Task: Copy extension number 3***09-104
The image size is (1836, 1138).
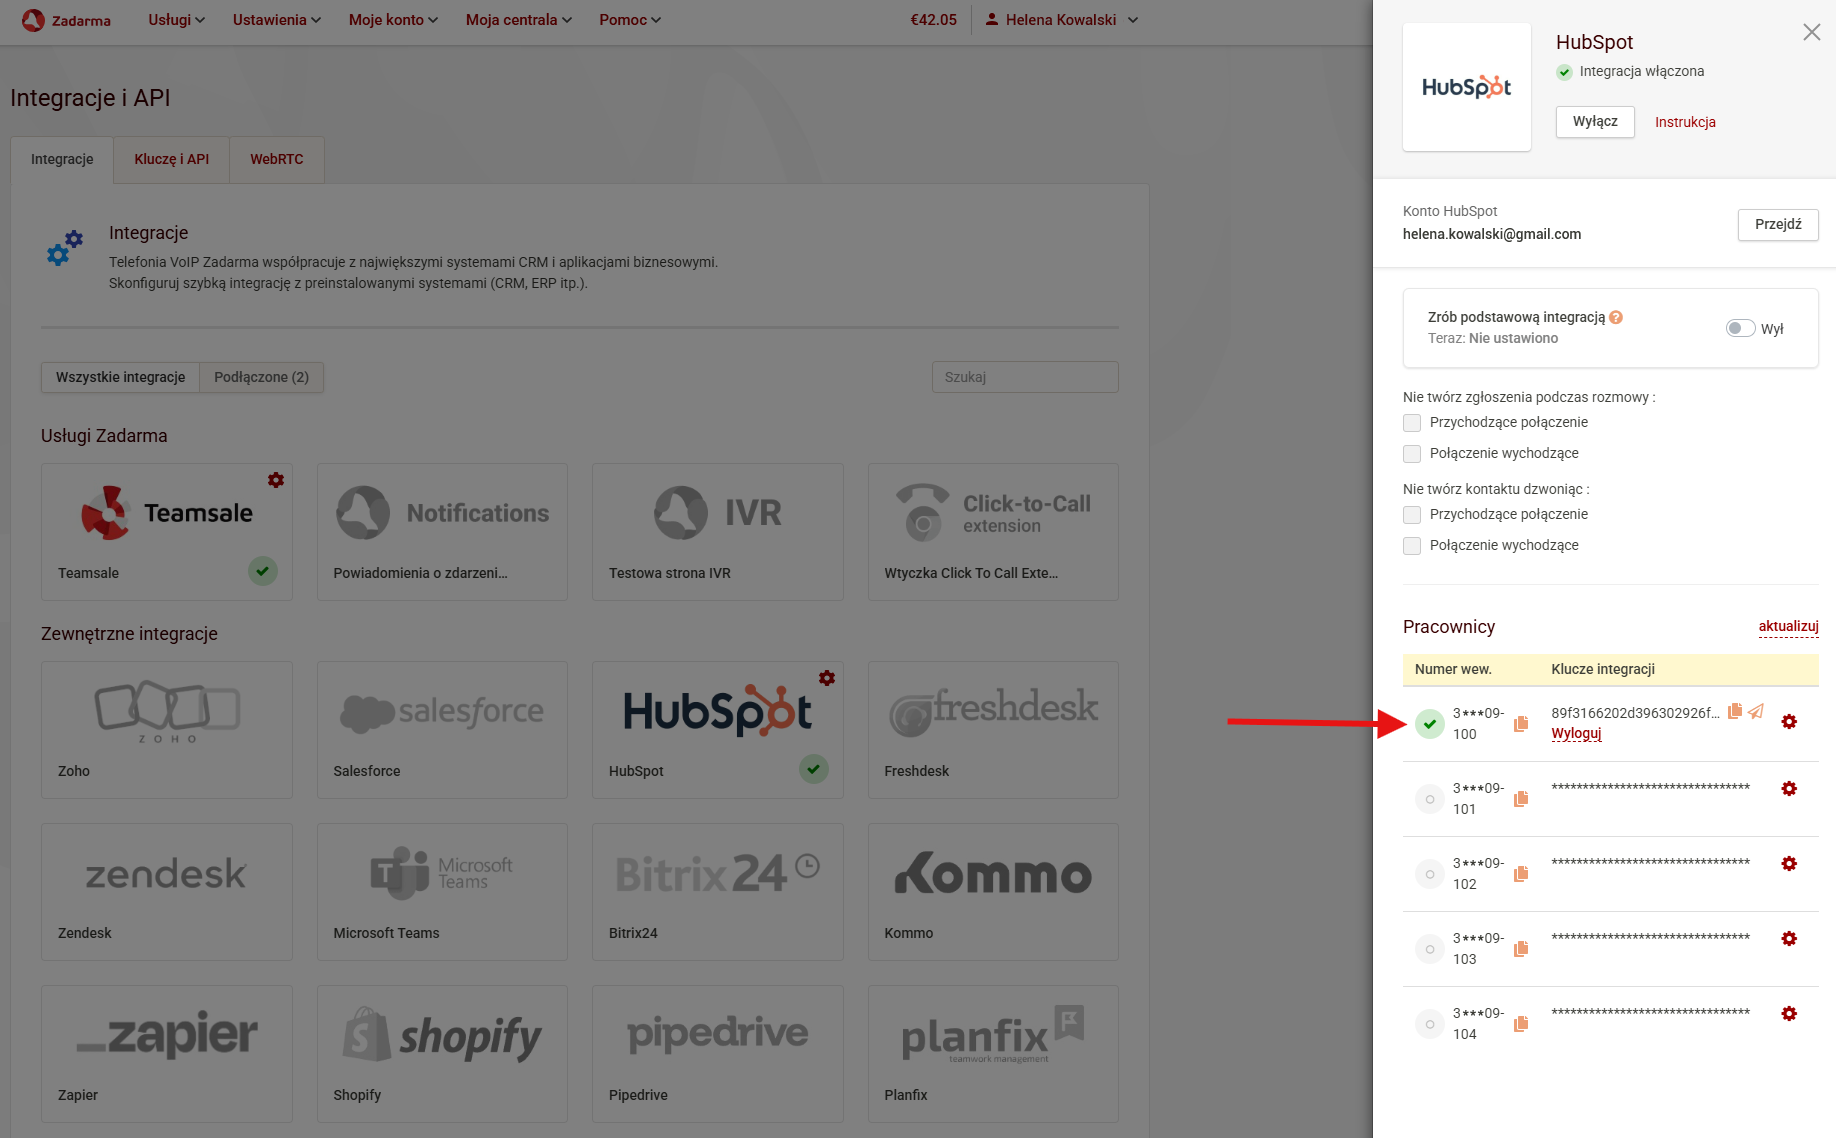Action: point(1521,1024)
